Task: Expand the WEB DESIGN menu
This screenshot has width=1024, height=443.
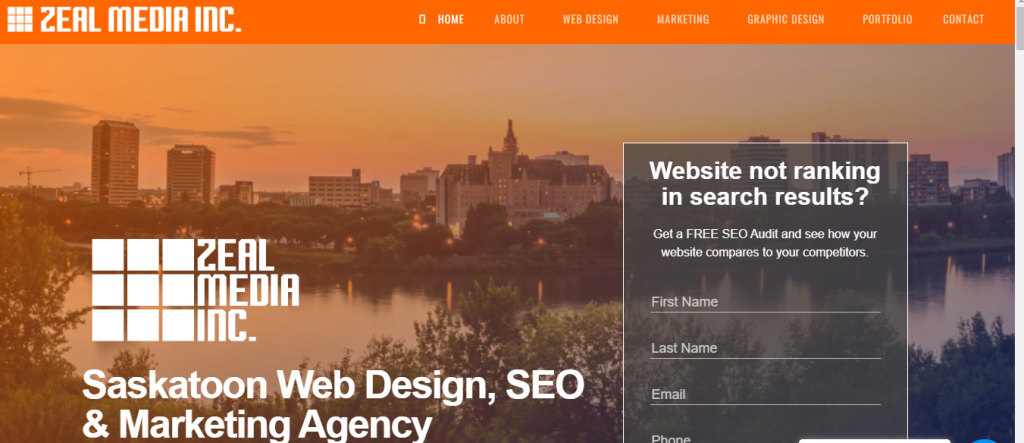Action: [x=590, y=20]
